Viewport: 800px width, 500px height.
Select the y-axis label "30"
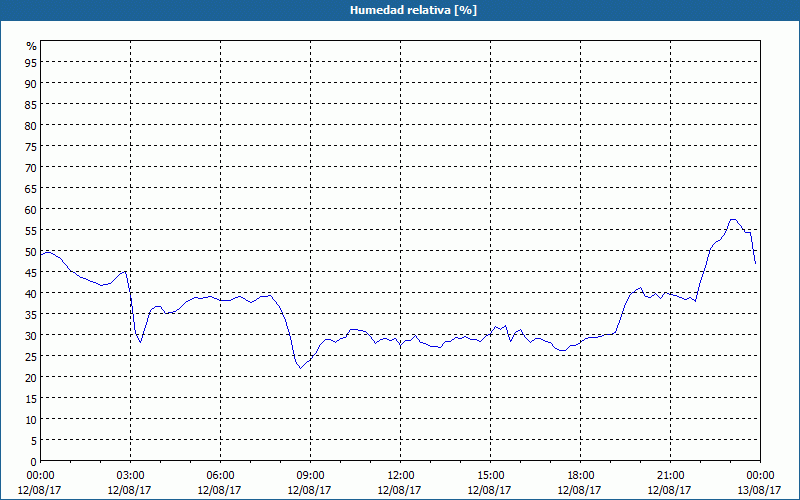(31, 335)
